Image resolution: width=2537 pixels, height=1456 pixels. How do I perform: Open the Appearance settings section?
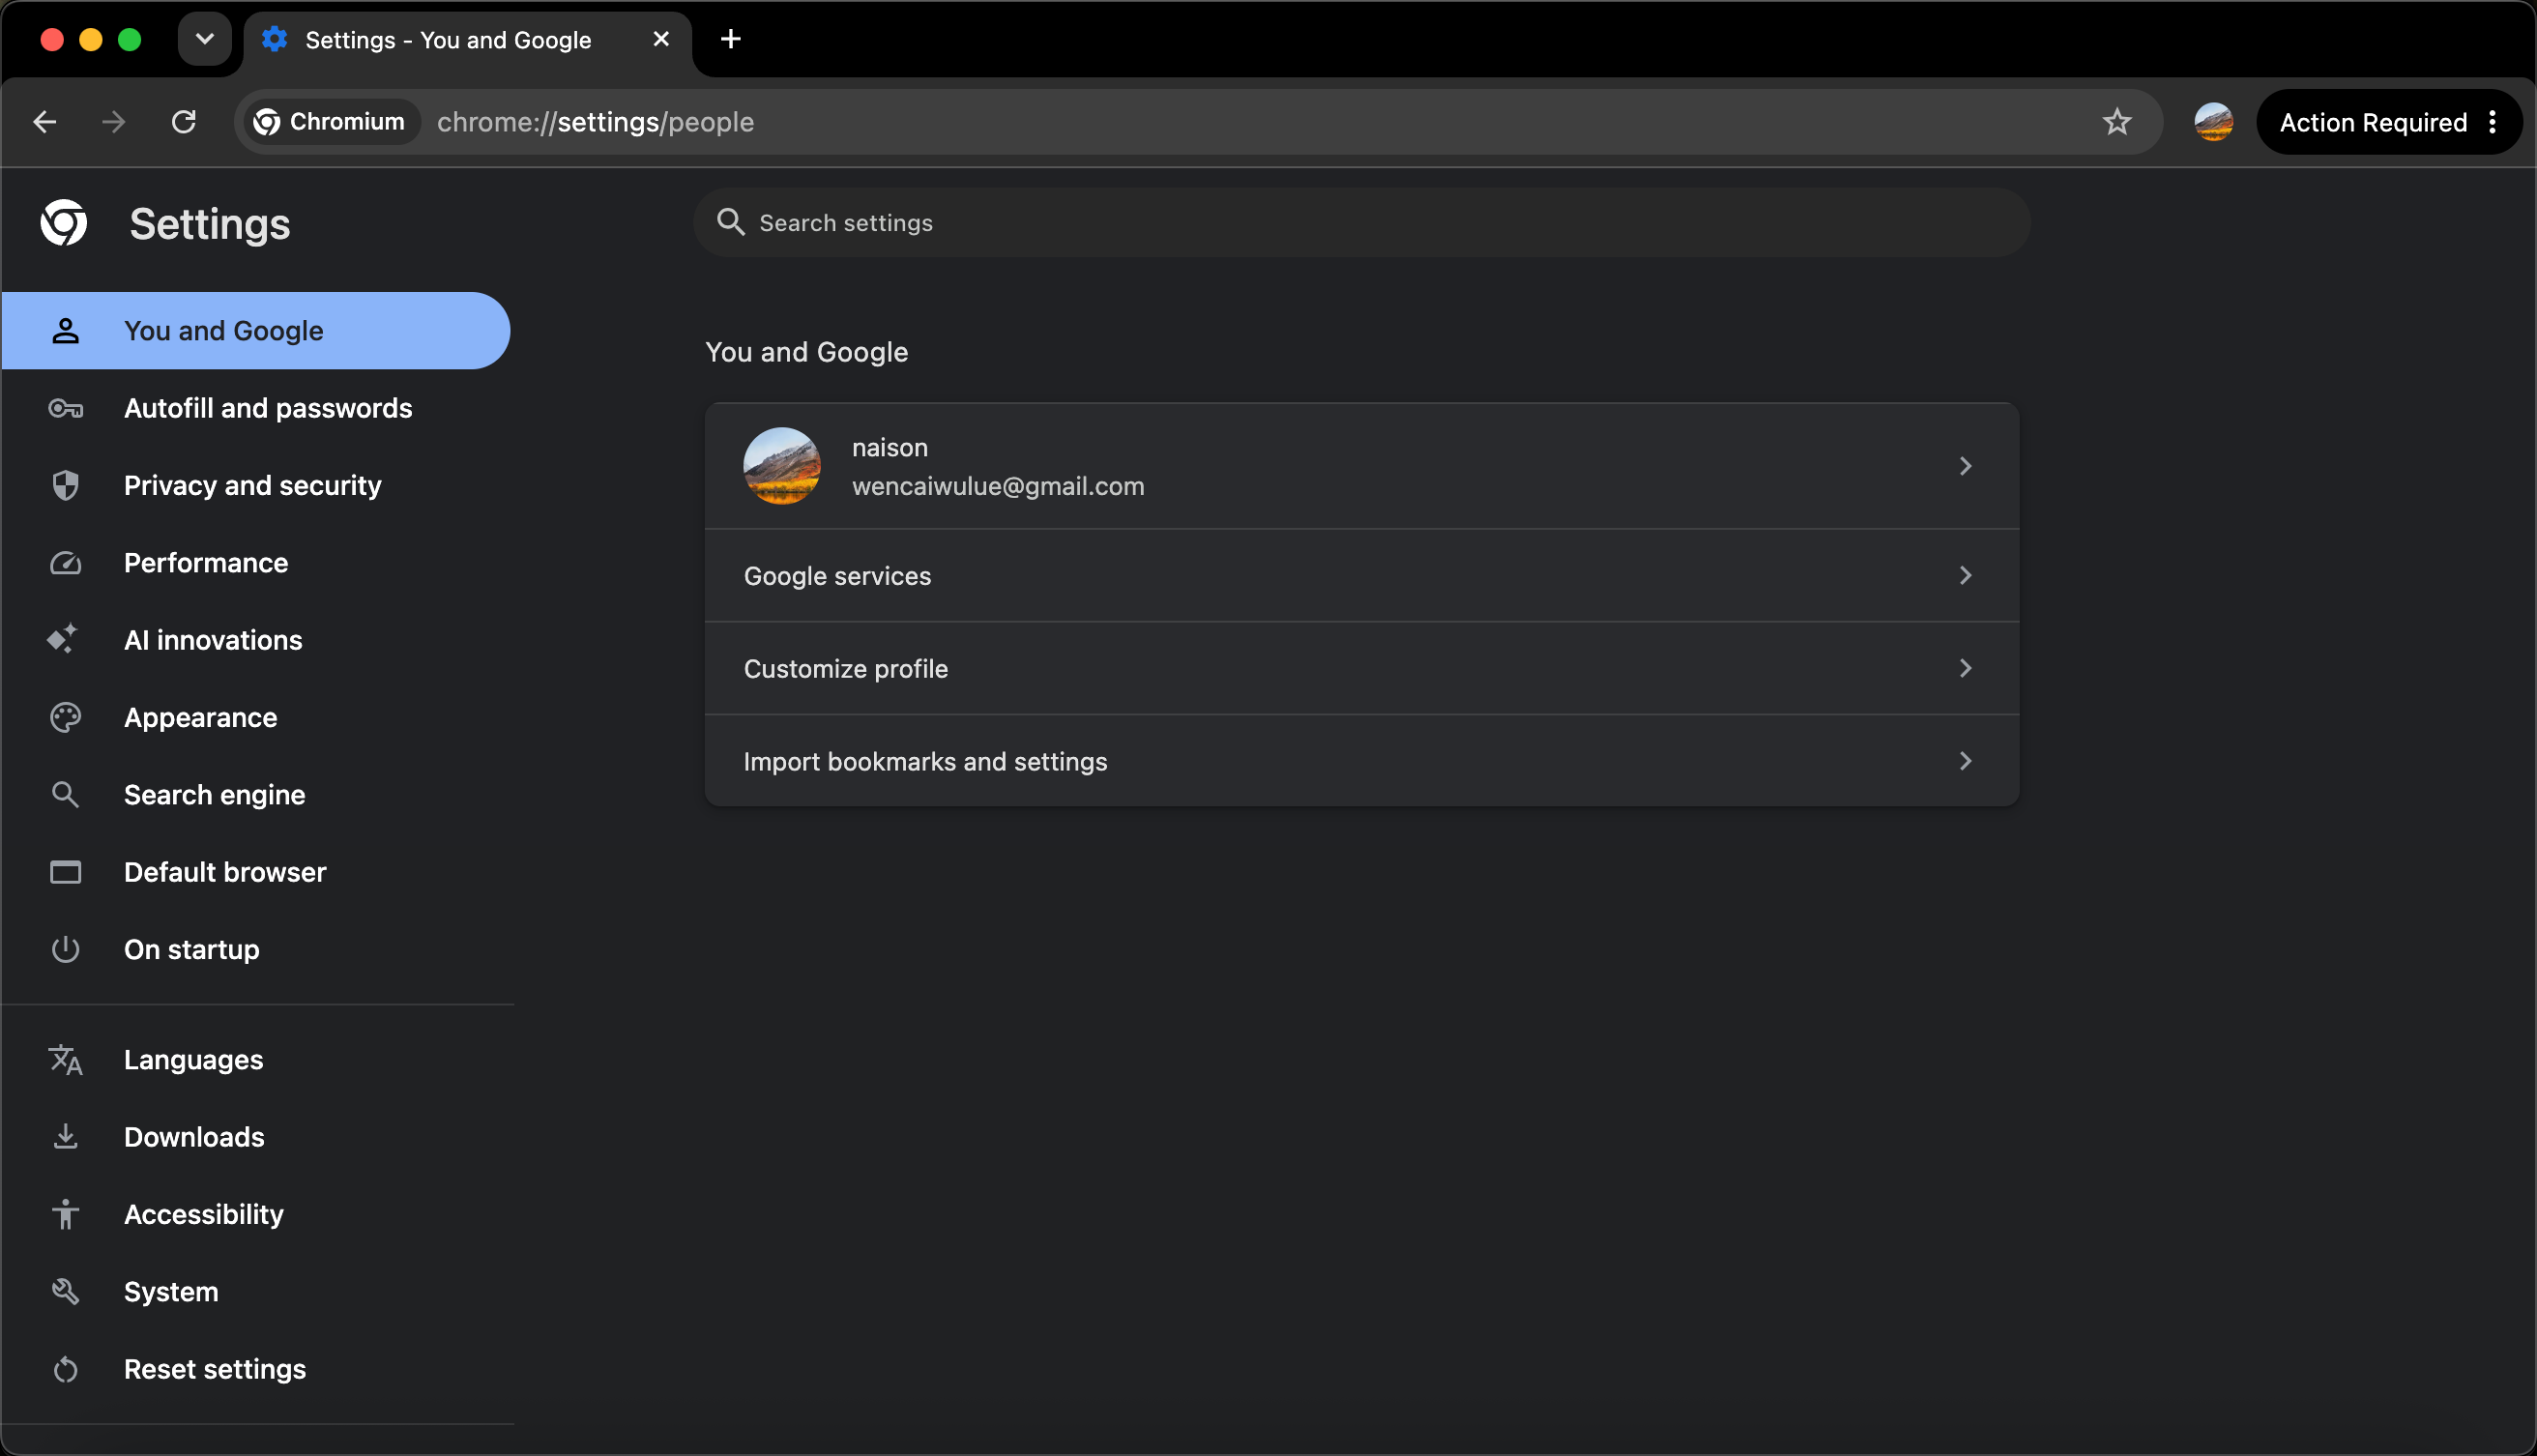[256, 717]
